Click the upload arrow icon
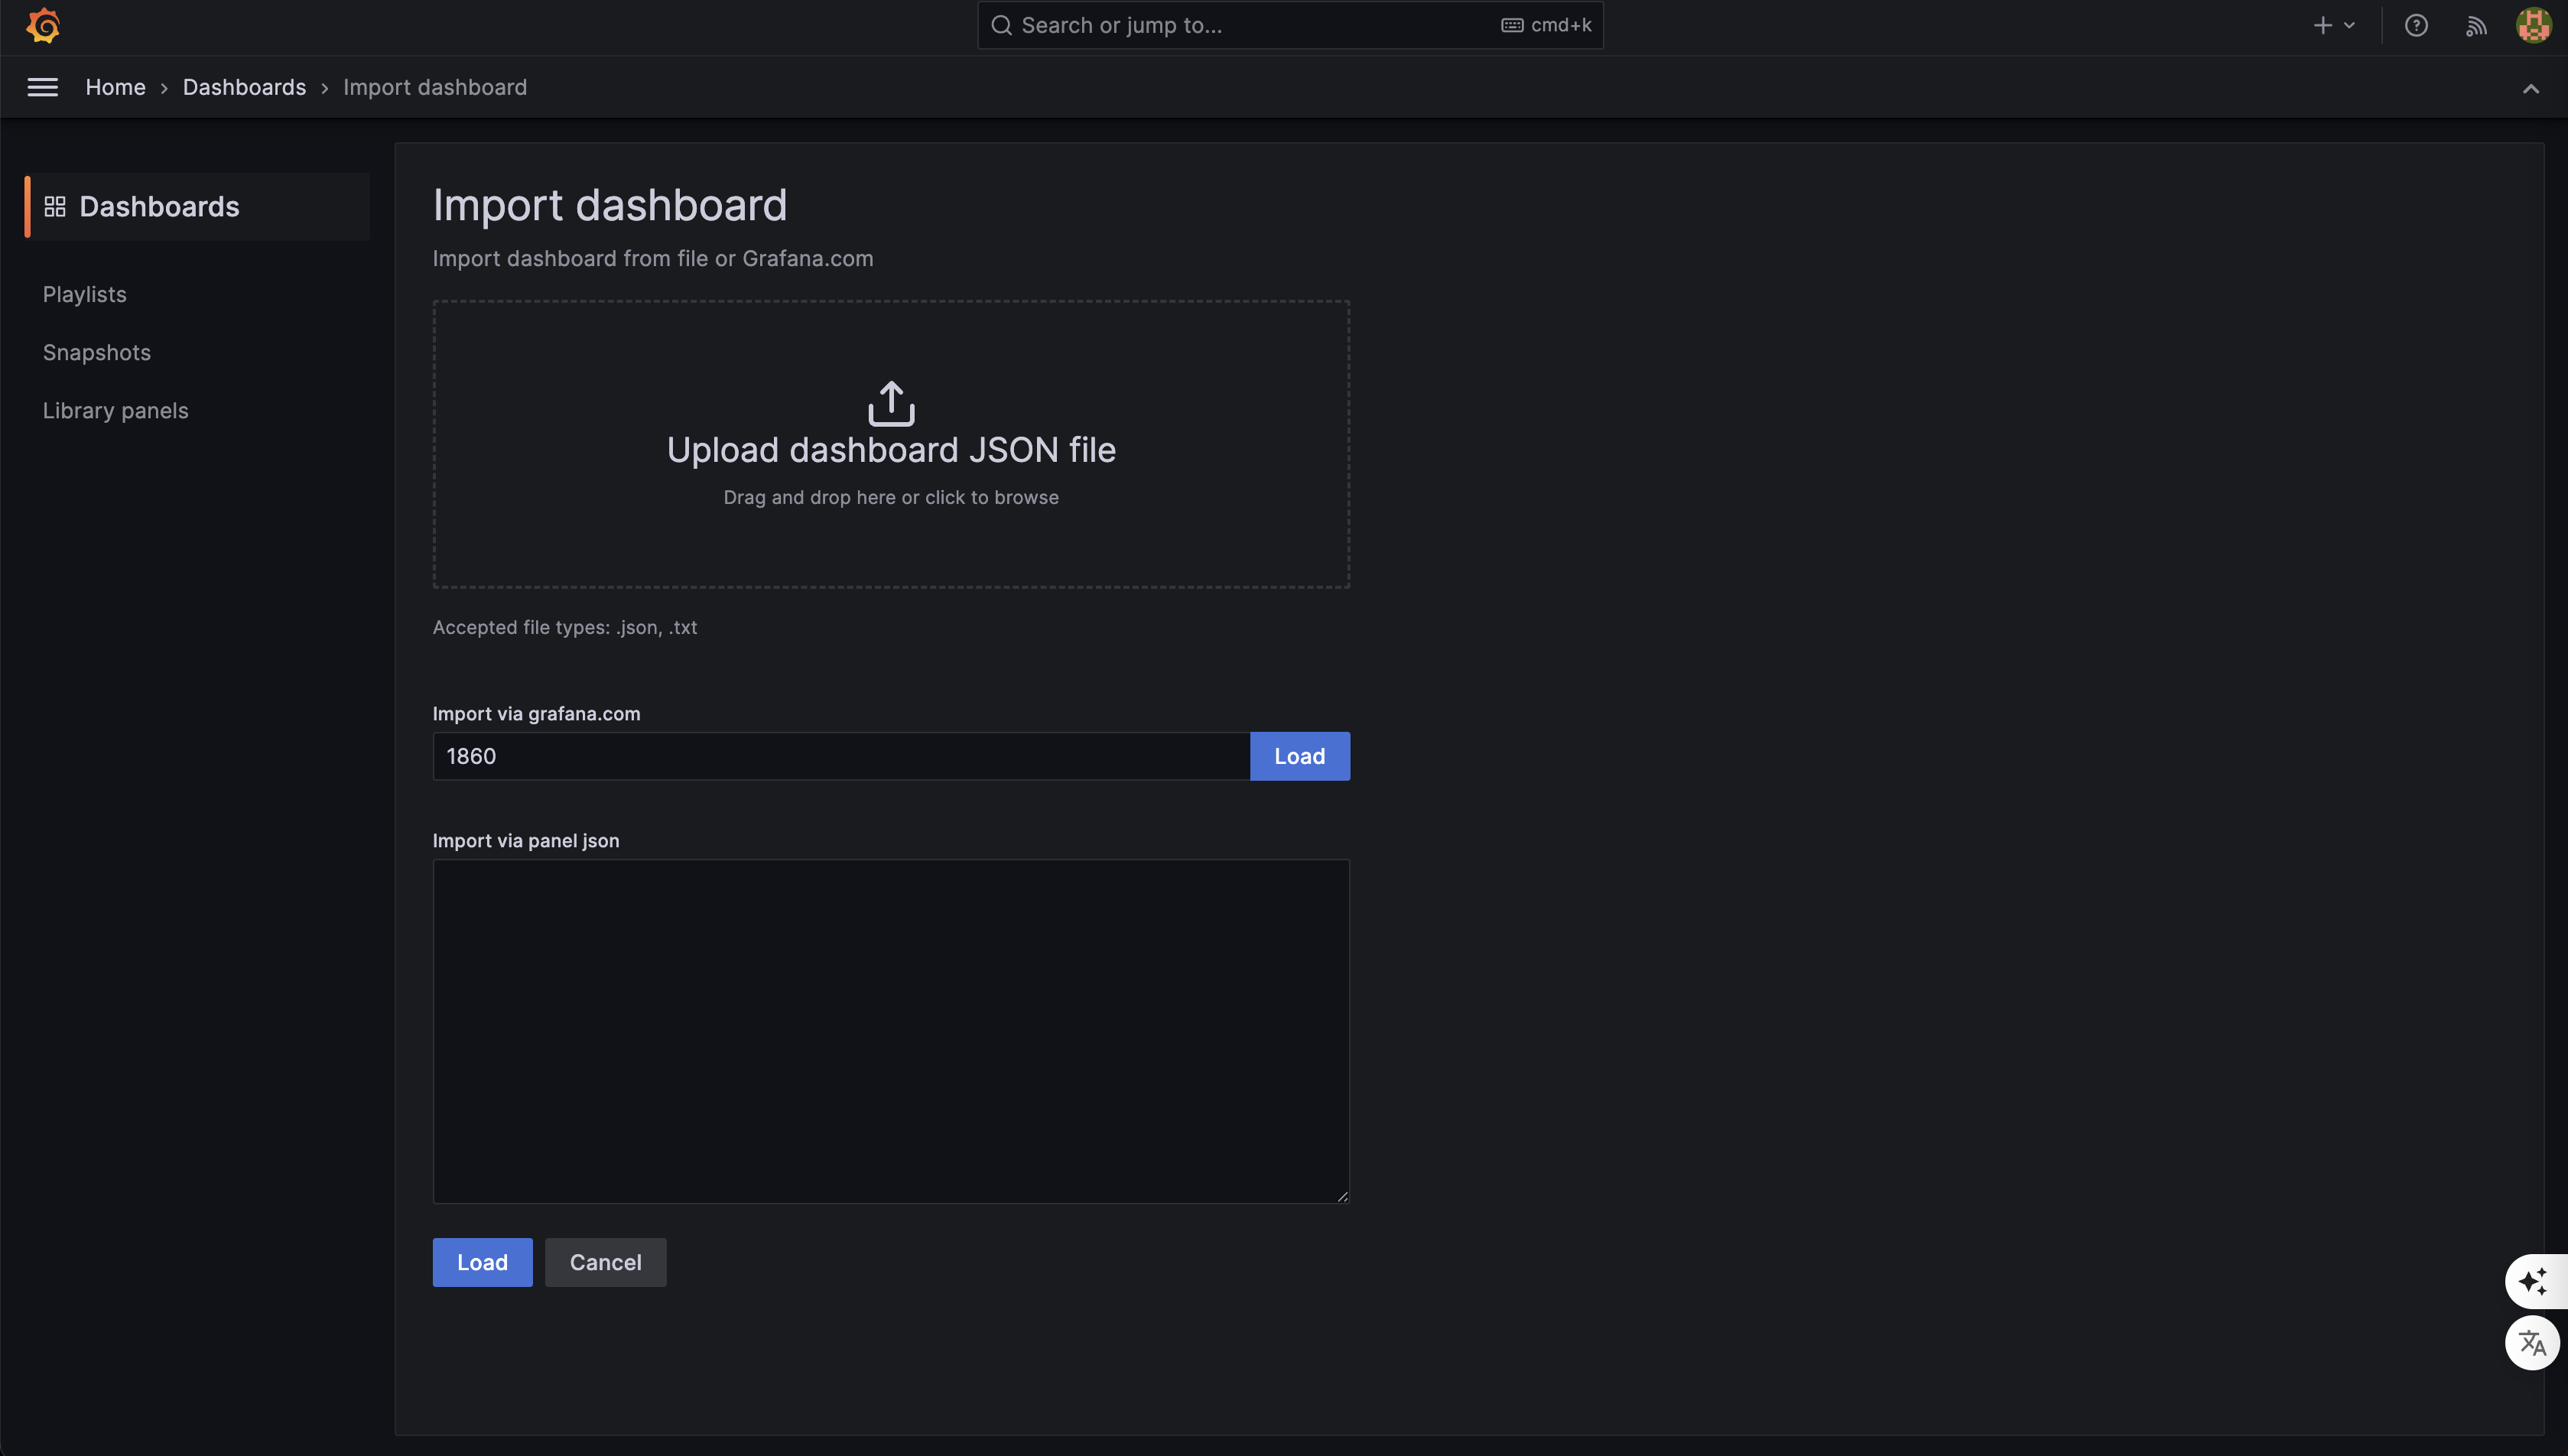 pyautogui.click(x=890, y=403)
